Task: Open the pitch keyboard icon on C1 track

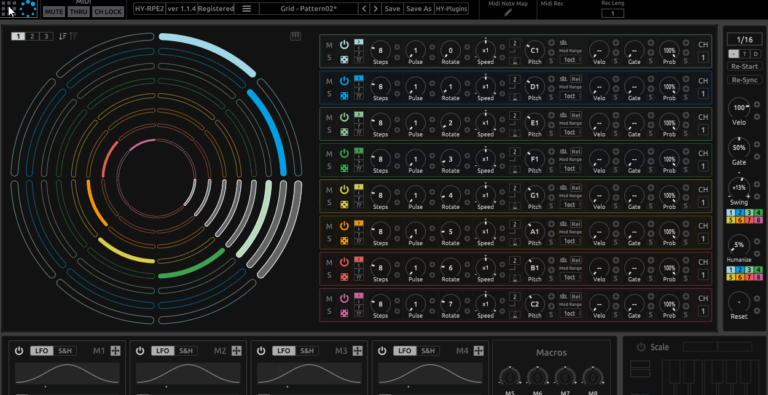Action: (x=563, y=42)
